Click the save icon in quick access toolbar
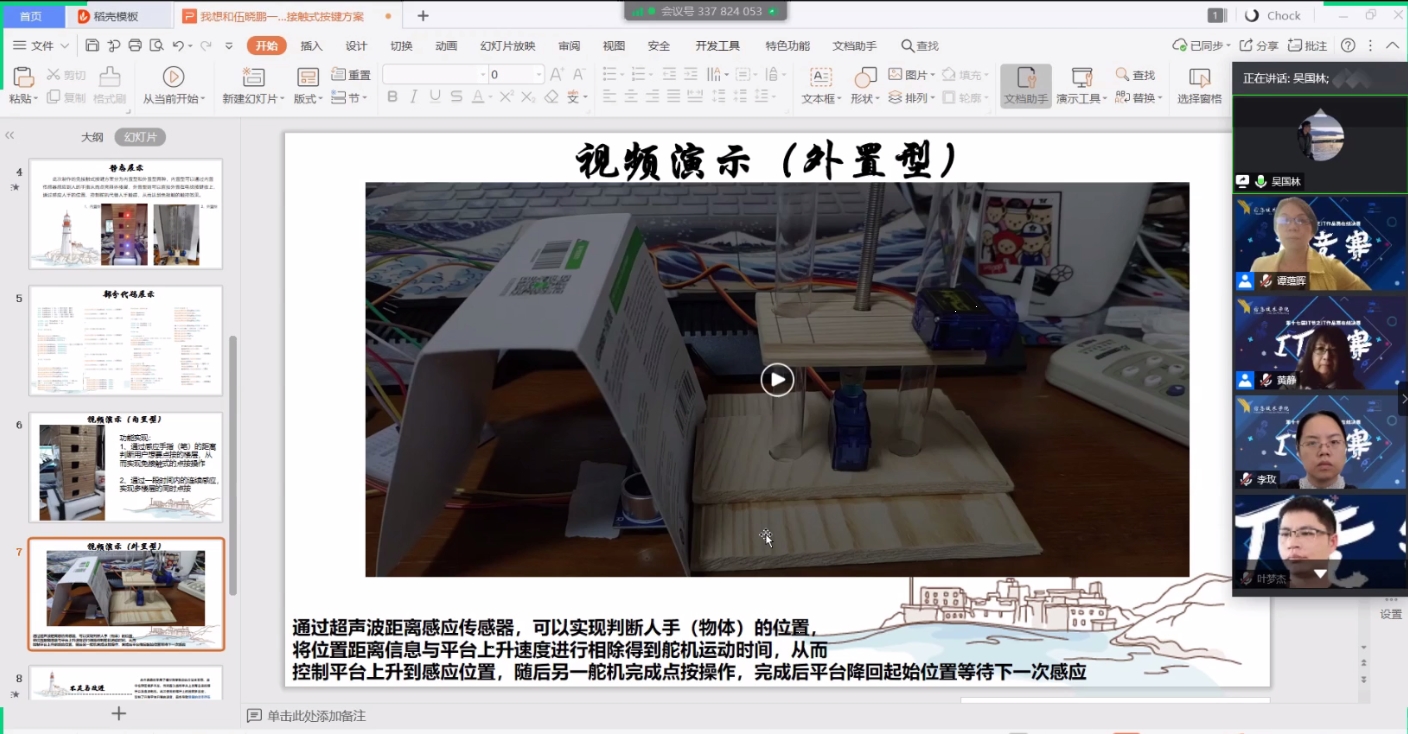Image resolution: width=1408 pixels, height=734 pixels. (x=92, y=45)
